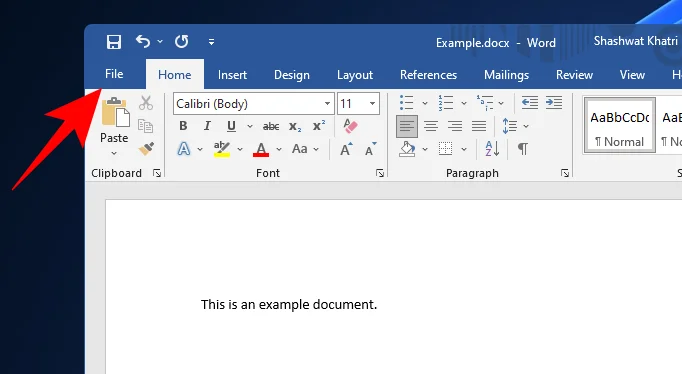Image resolution: width=682 pixels, height=374 pixels.
Task: Open Customize Quick Access Toolbar menu
Action: point(211,42)
